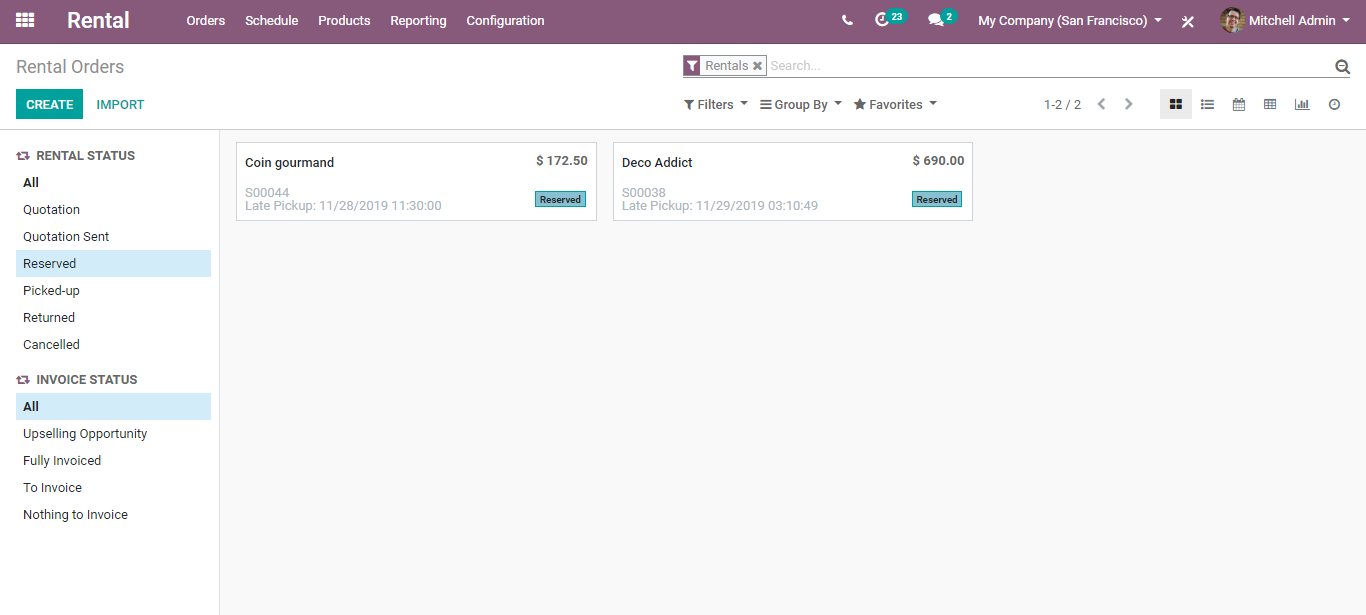Open the Deco Addict order card
Screen dimensions: 1366x615
[792, 181]
